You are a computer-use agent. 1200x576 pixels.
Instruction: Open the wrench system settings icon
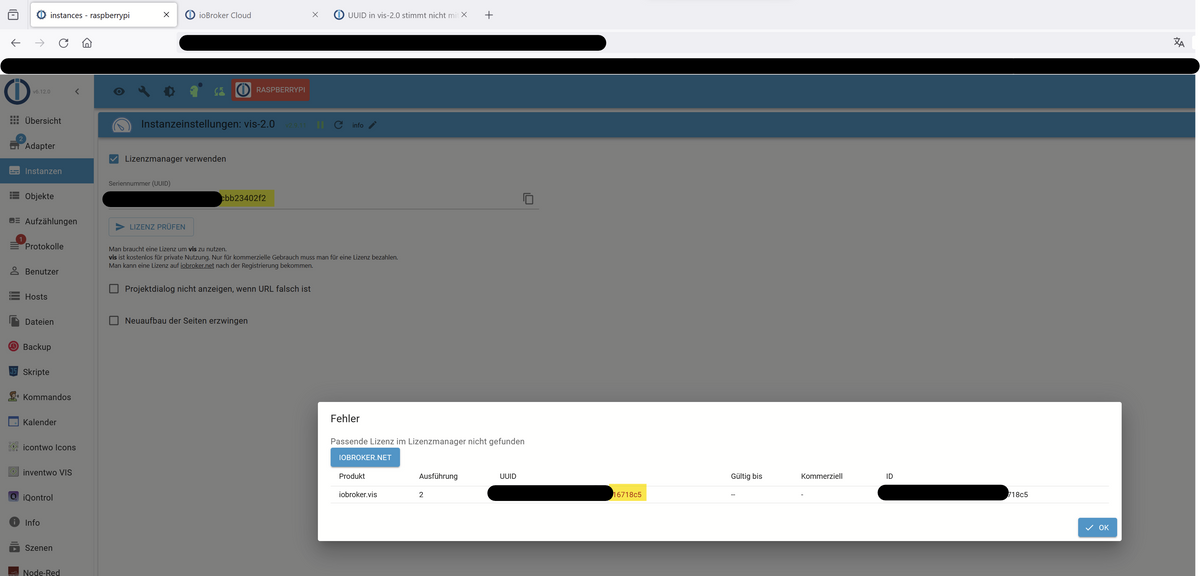pos(144,91)
